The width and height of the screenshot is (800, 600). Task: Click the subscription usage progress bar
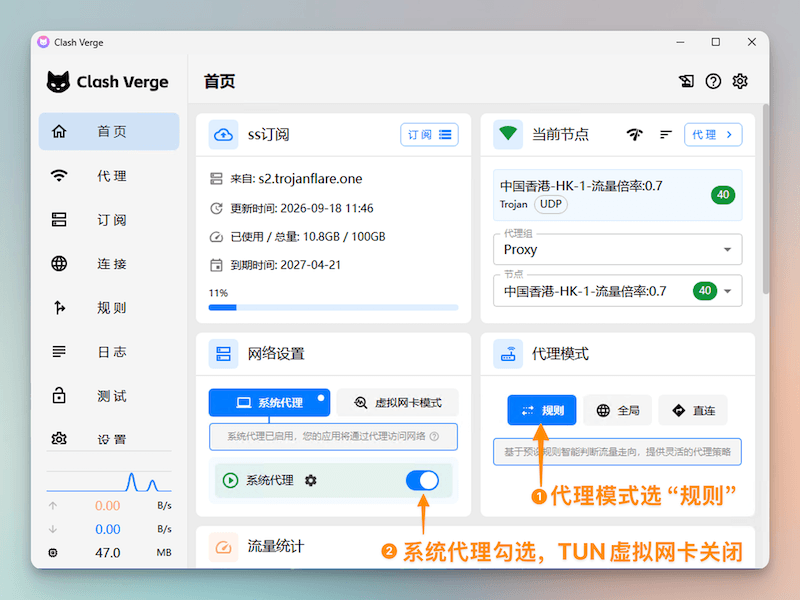coord(333,308)
